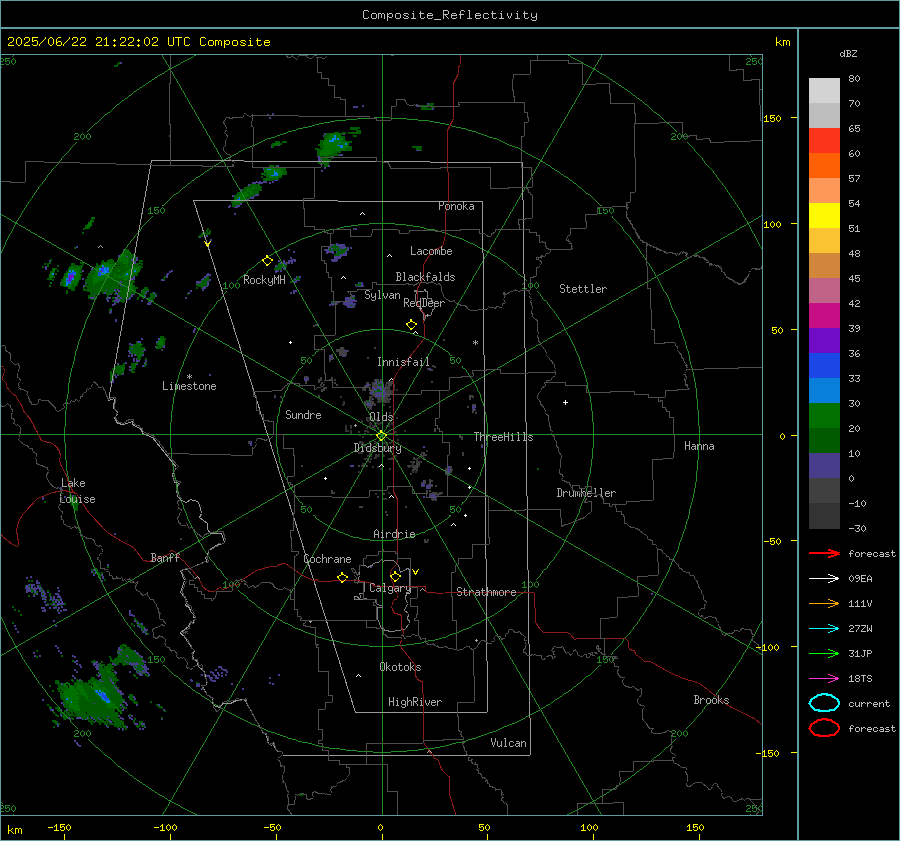
Task: Click the Vulcan town label
Action: [509, 743]
